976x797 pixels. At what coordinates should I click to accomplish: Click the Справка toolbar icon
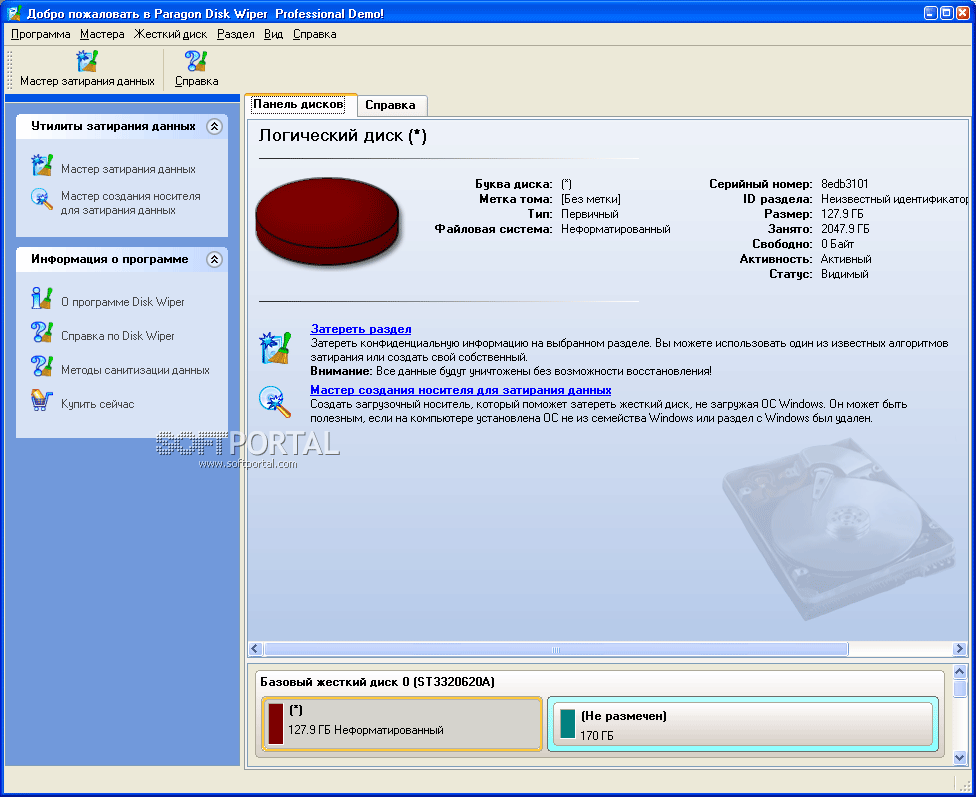[196, 61]
